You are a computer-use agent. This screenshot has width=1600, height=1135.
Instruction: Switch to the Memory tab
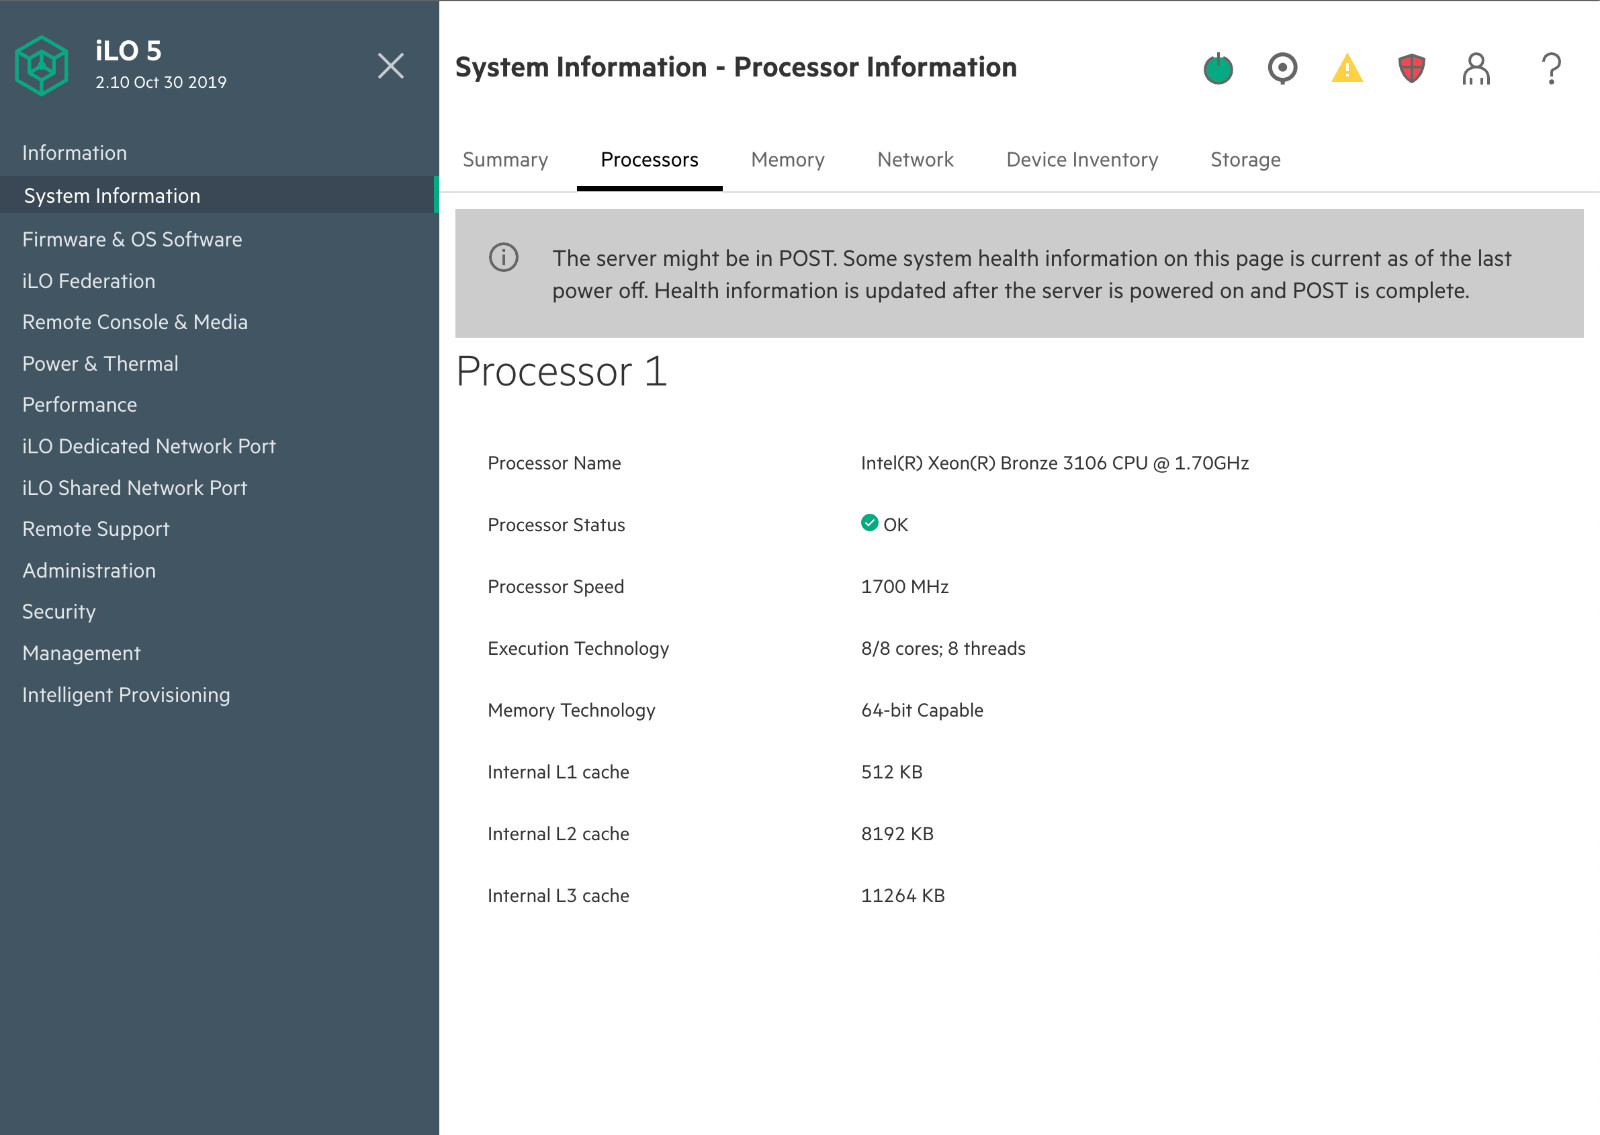787,160
